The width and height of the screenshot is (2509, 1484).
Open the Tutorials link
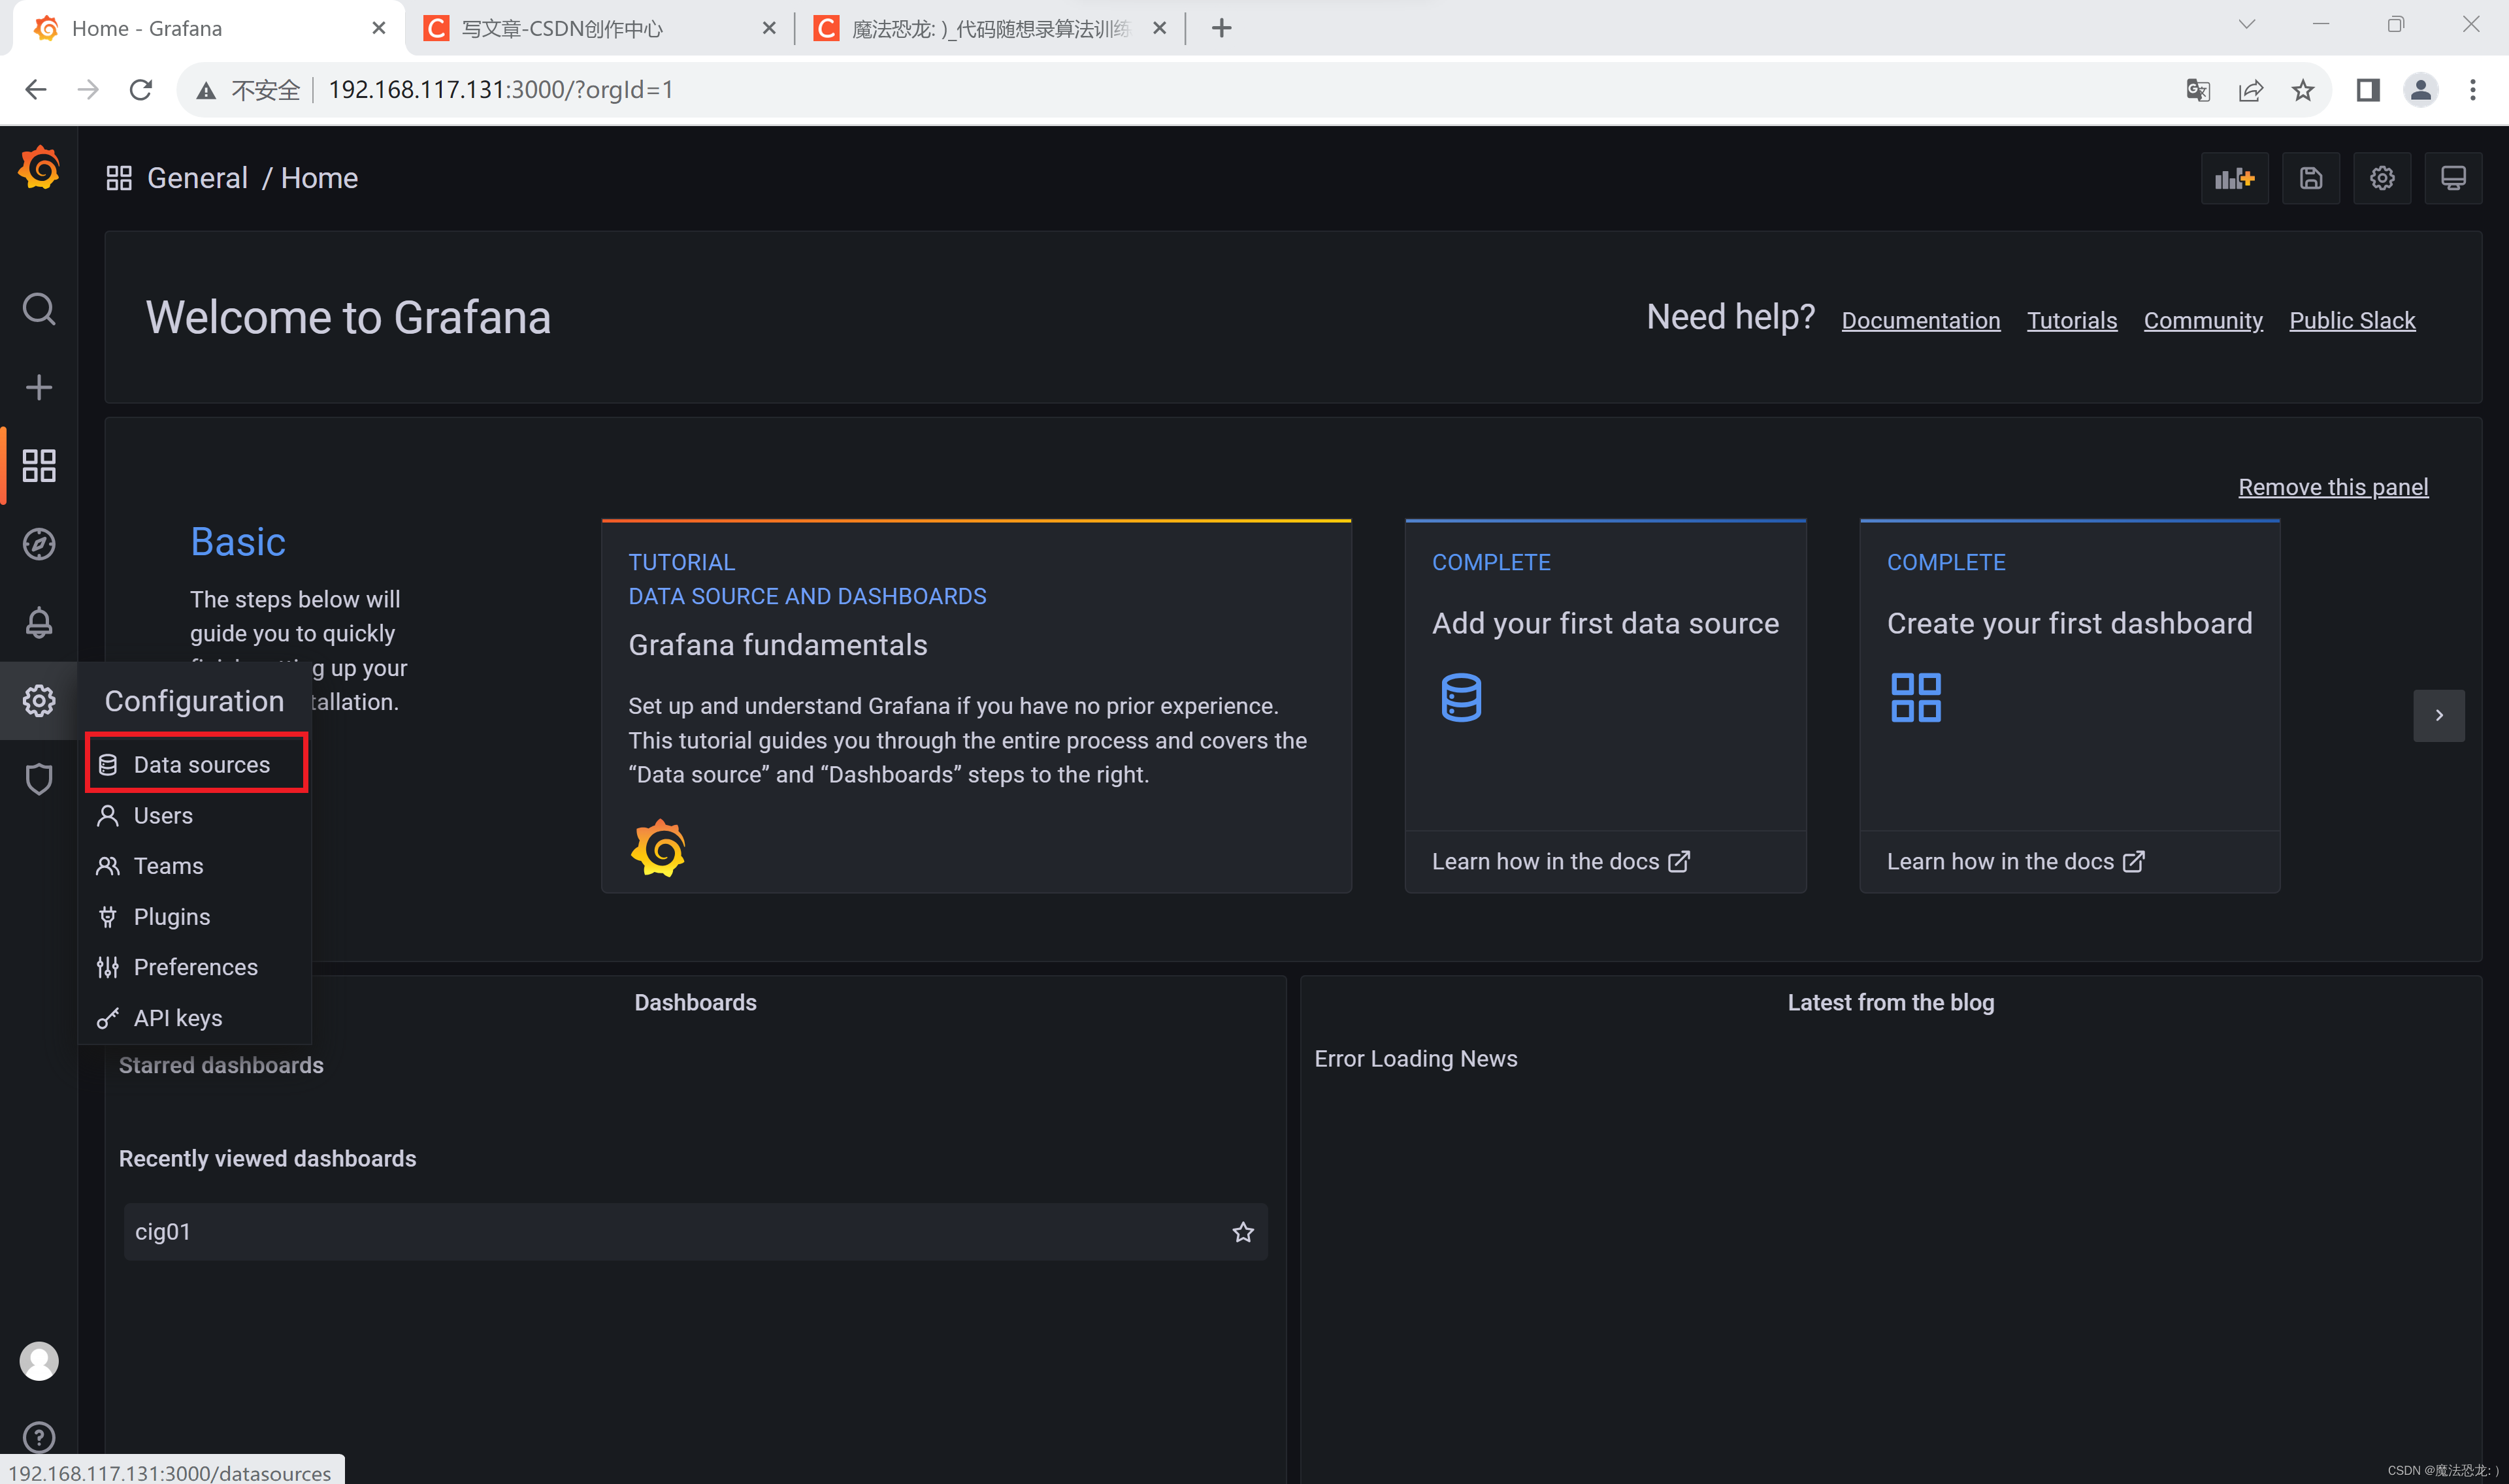tap(2071, 320)
